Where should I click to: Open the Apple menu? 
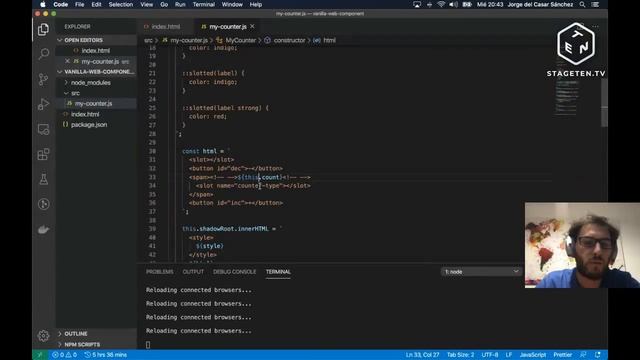(x=42, y=4)
